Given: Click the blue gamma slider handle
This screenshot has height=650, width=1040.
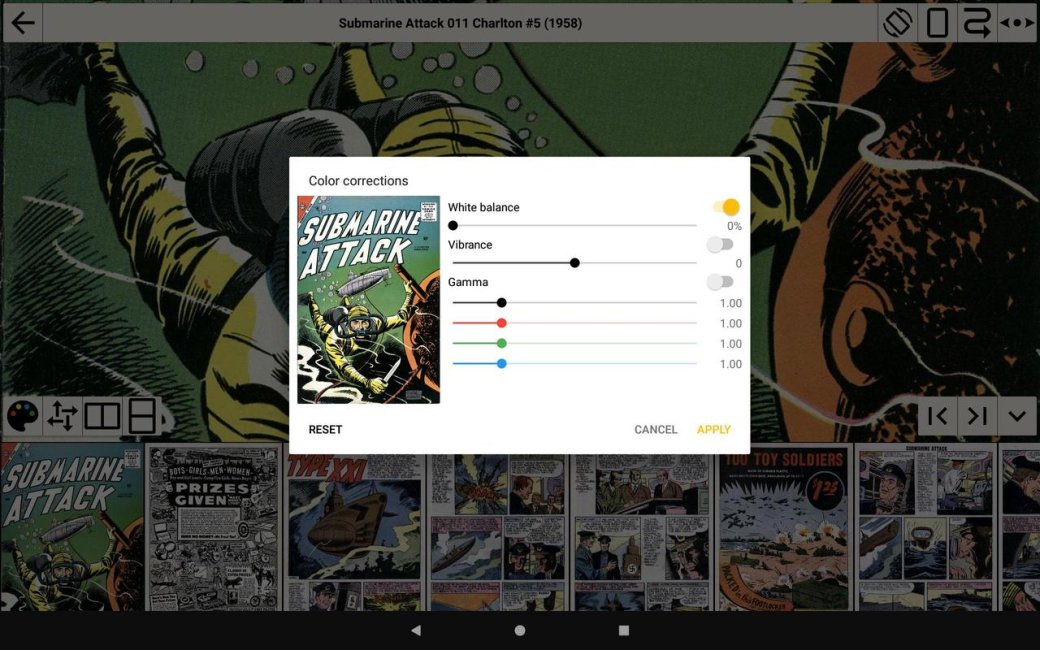Looking at the screenshot, I should click(x=501, y=363).
